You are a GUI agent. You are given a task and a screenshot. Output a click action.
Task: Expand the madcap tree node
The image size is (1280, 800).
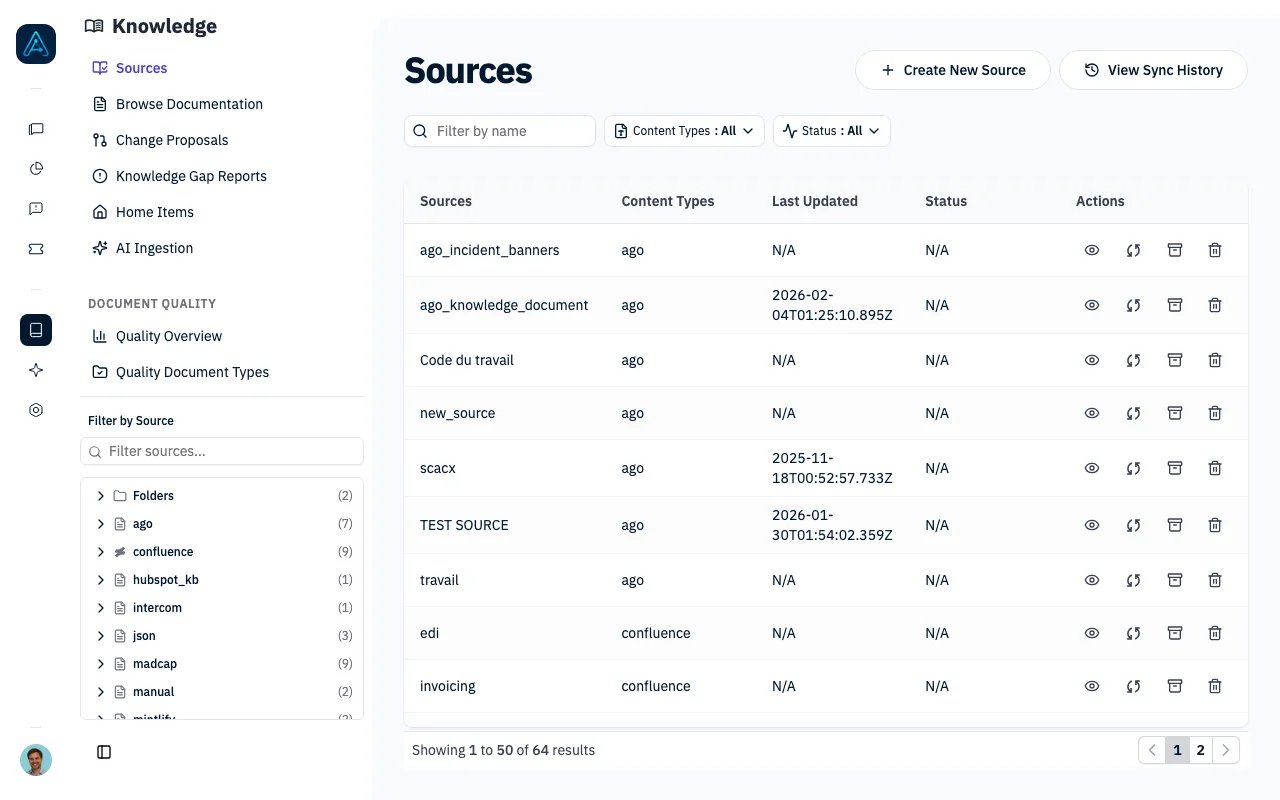(x=100, y=664)
